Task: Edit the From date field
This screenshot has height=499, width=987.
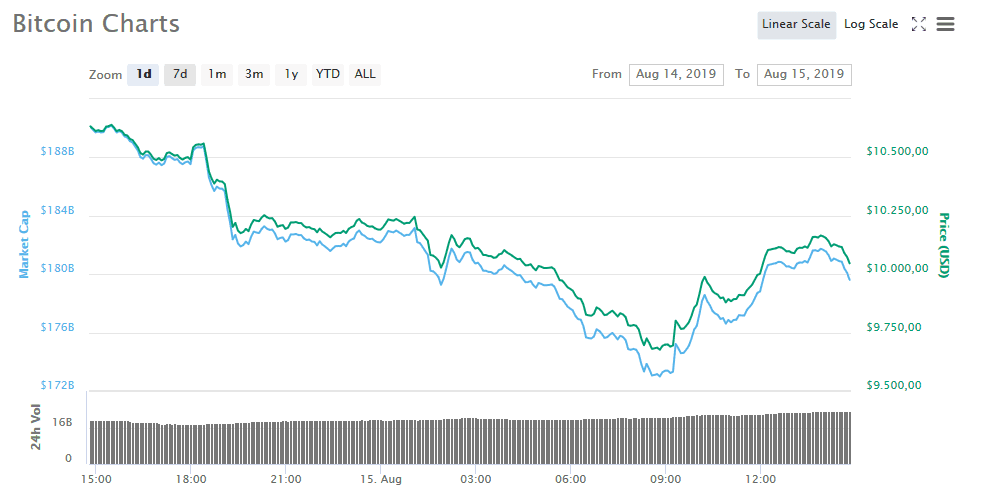Action: point(676,74)
